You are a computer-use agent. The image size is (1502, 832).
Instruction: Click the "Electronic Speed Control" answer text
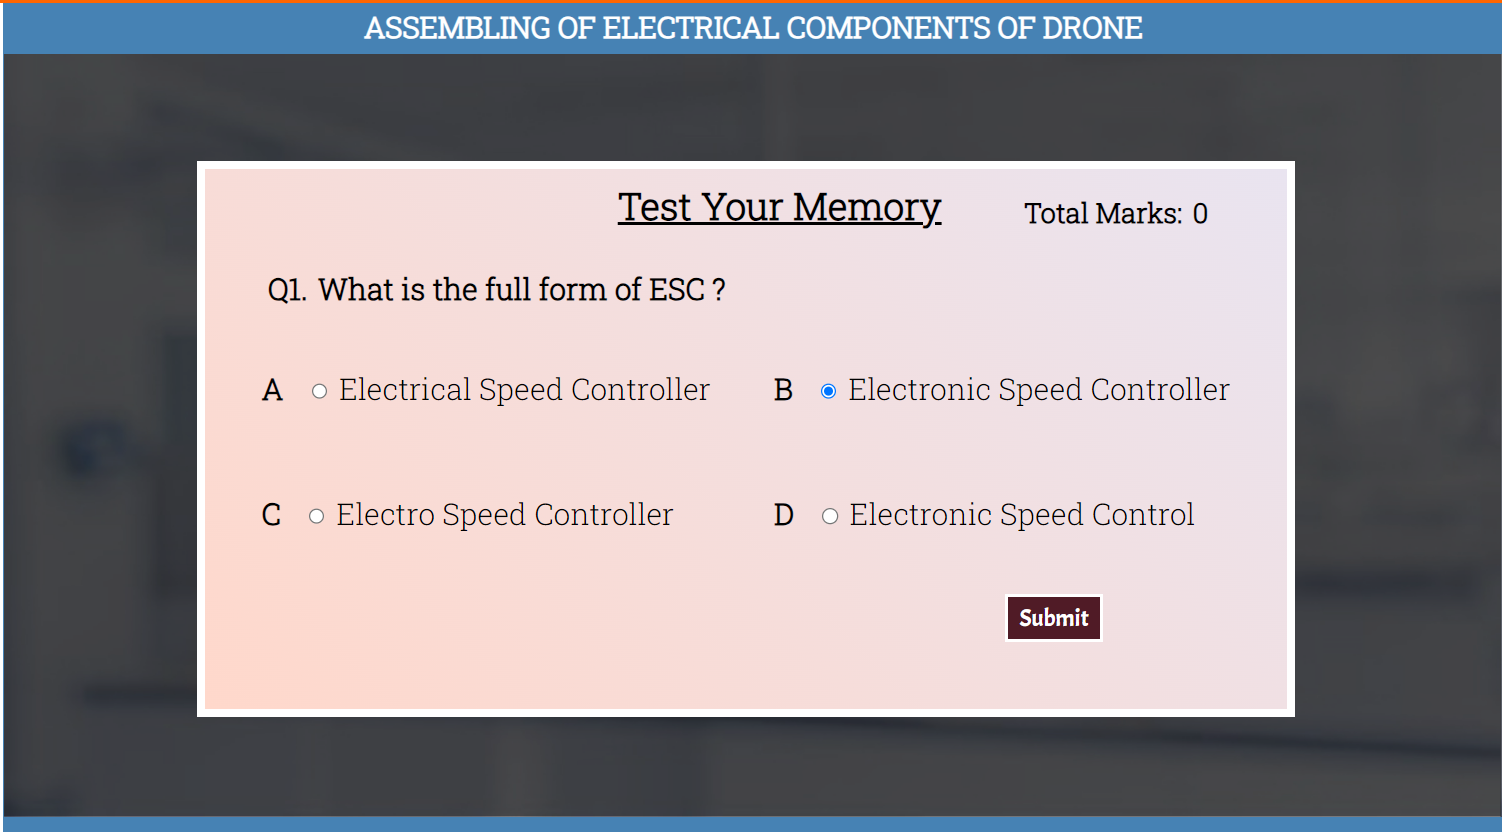[x=1021, y=515]
